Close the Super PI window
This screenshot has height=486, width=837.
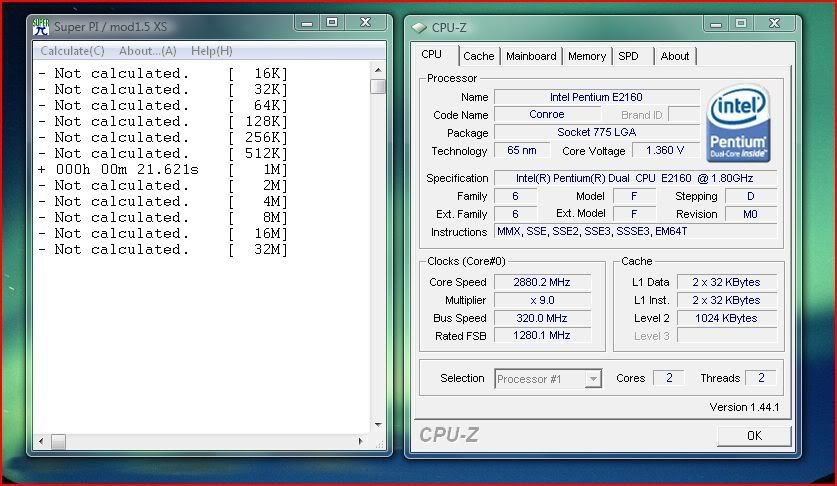tap(366, 22)
